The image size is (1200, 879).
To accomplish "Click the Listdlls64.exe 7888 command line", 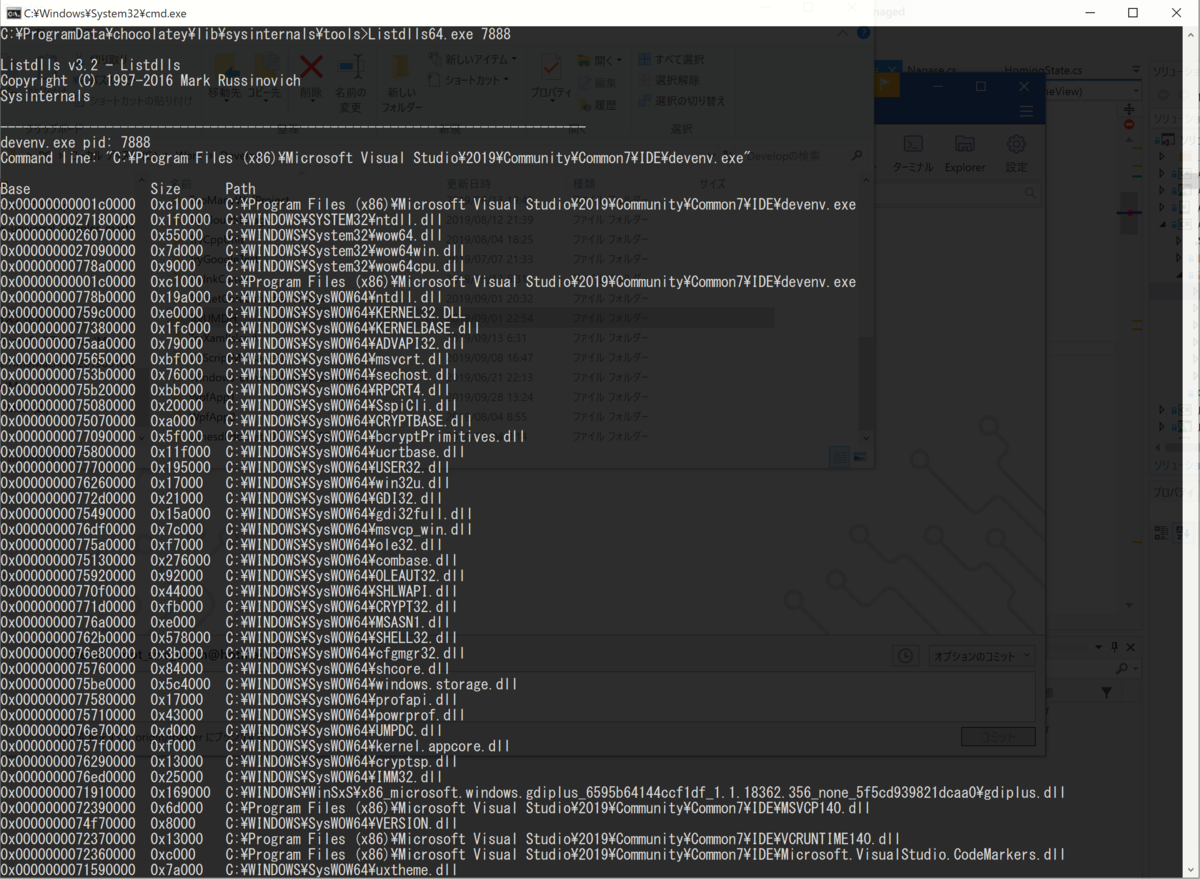I will tap(255, 34).
